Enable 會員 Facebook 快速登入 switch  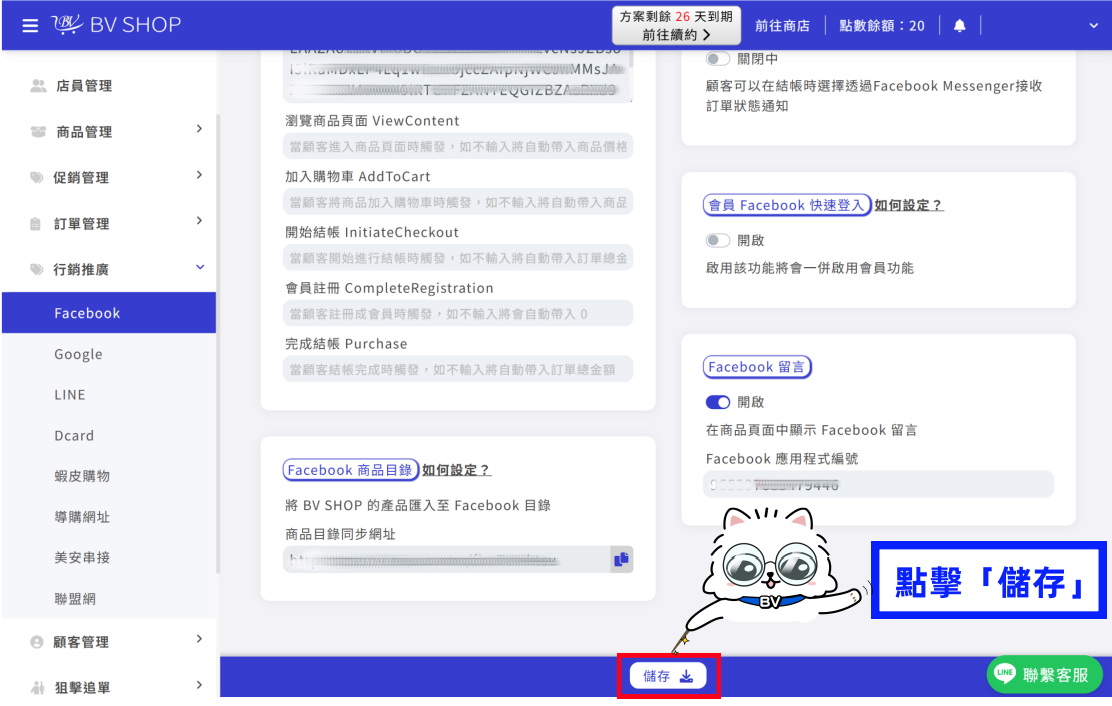click(x=717, y=240)
